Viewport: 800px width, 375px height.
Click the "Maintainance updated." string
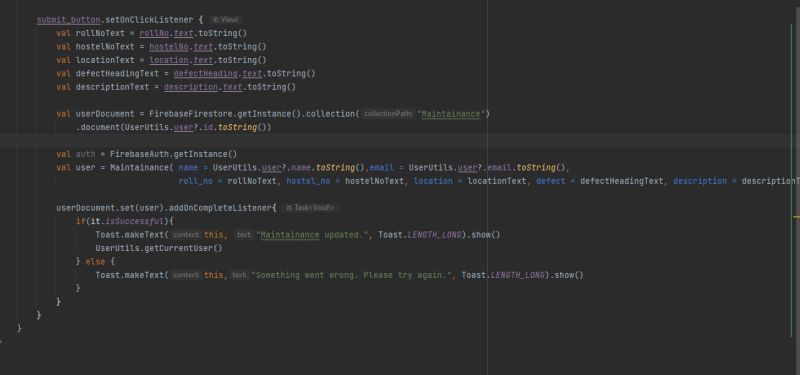313,235
